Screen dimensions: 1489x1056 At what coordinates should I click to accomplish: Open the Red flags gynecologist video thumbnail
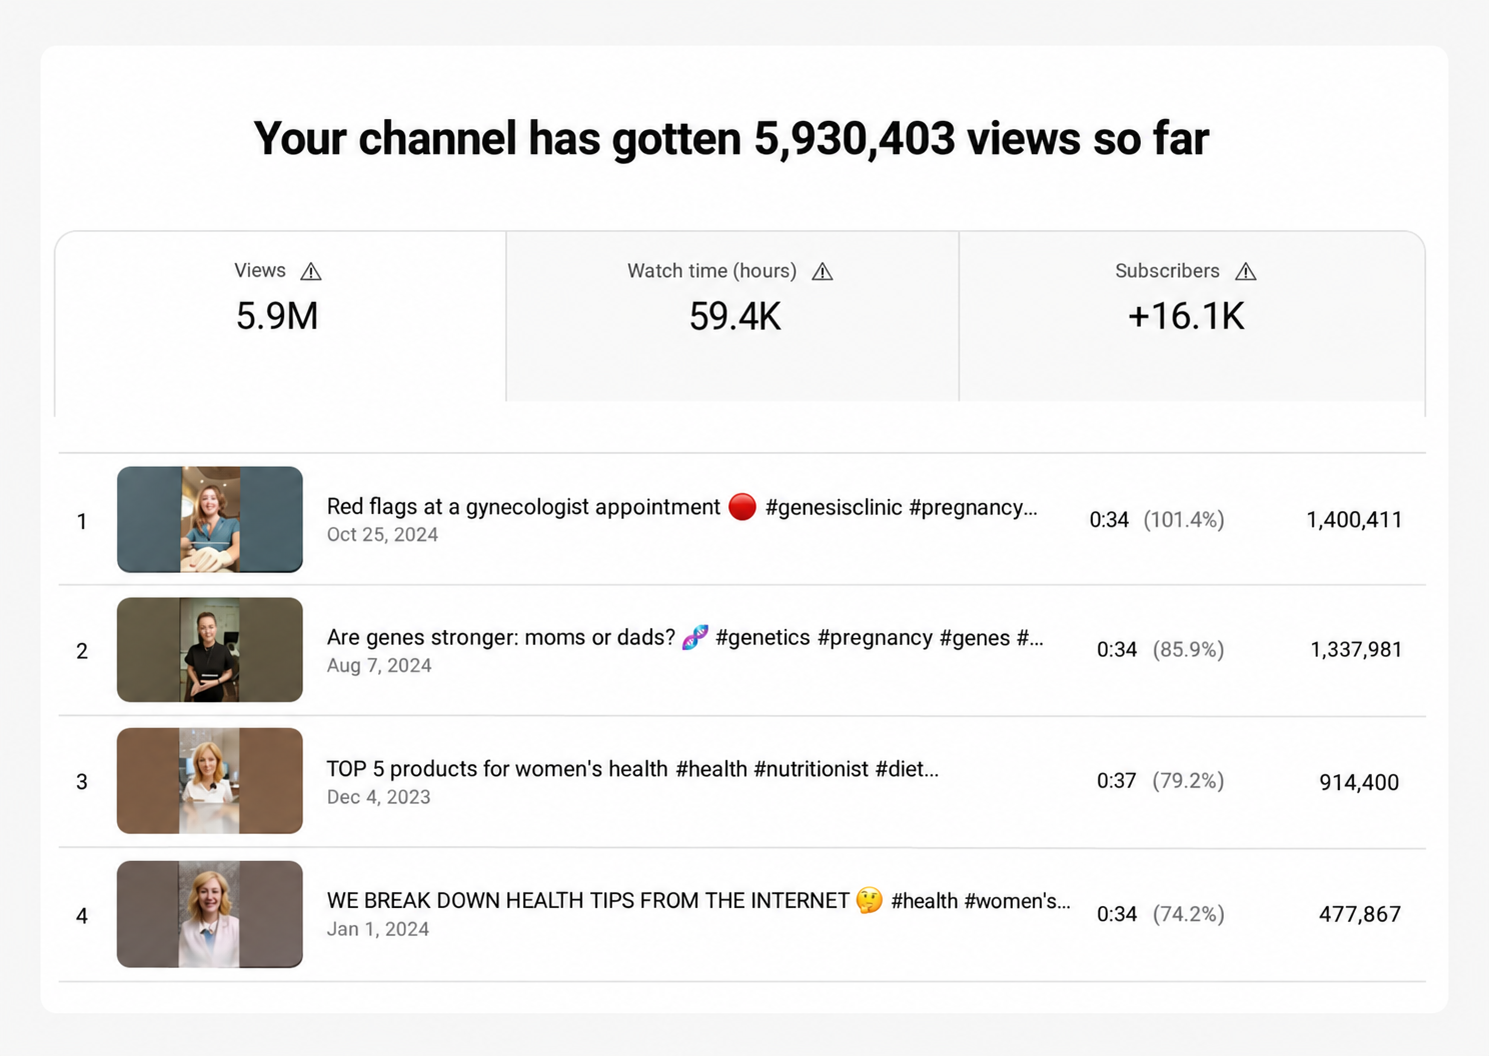pyautogui.click(x=210, y=519)
